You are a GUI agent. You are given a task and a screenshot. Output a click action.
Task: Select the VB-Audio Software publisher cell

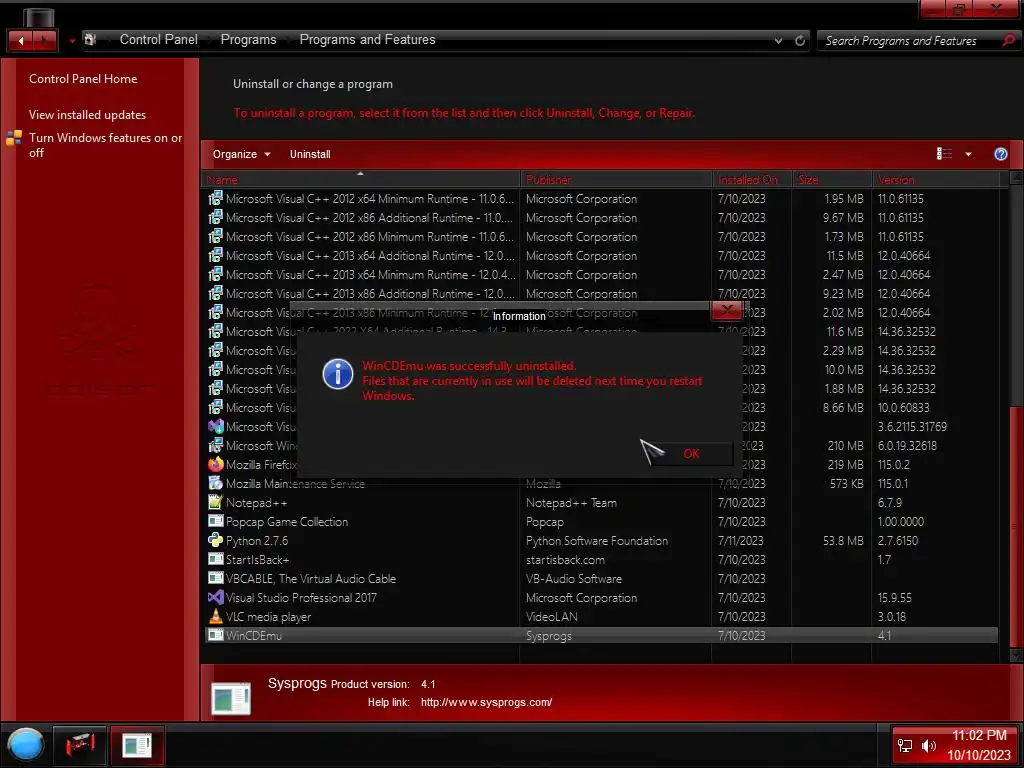pos(573,579)
